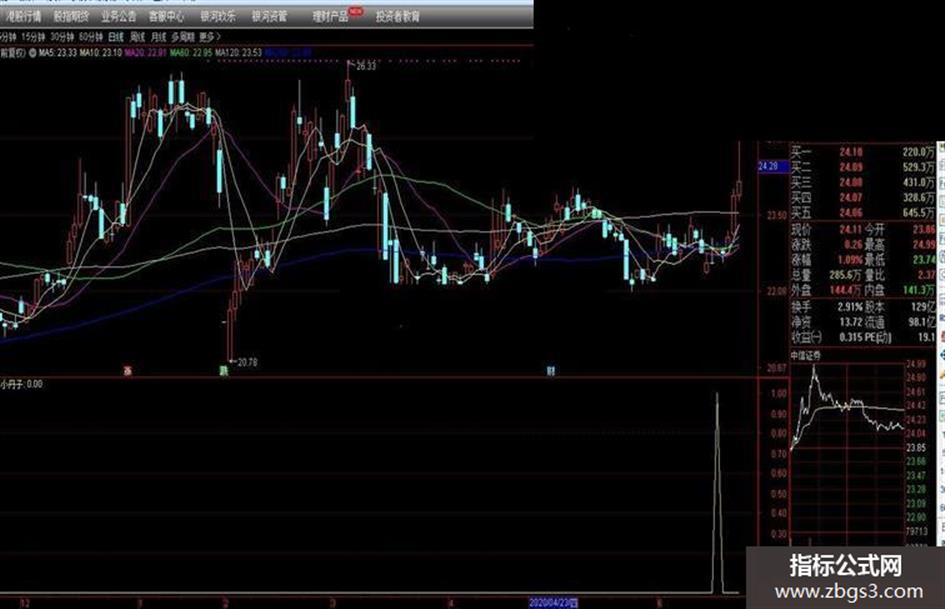
Task: Click the magenta MA20: 22.91 label
Action: coord(146,53)
